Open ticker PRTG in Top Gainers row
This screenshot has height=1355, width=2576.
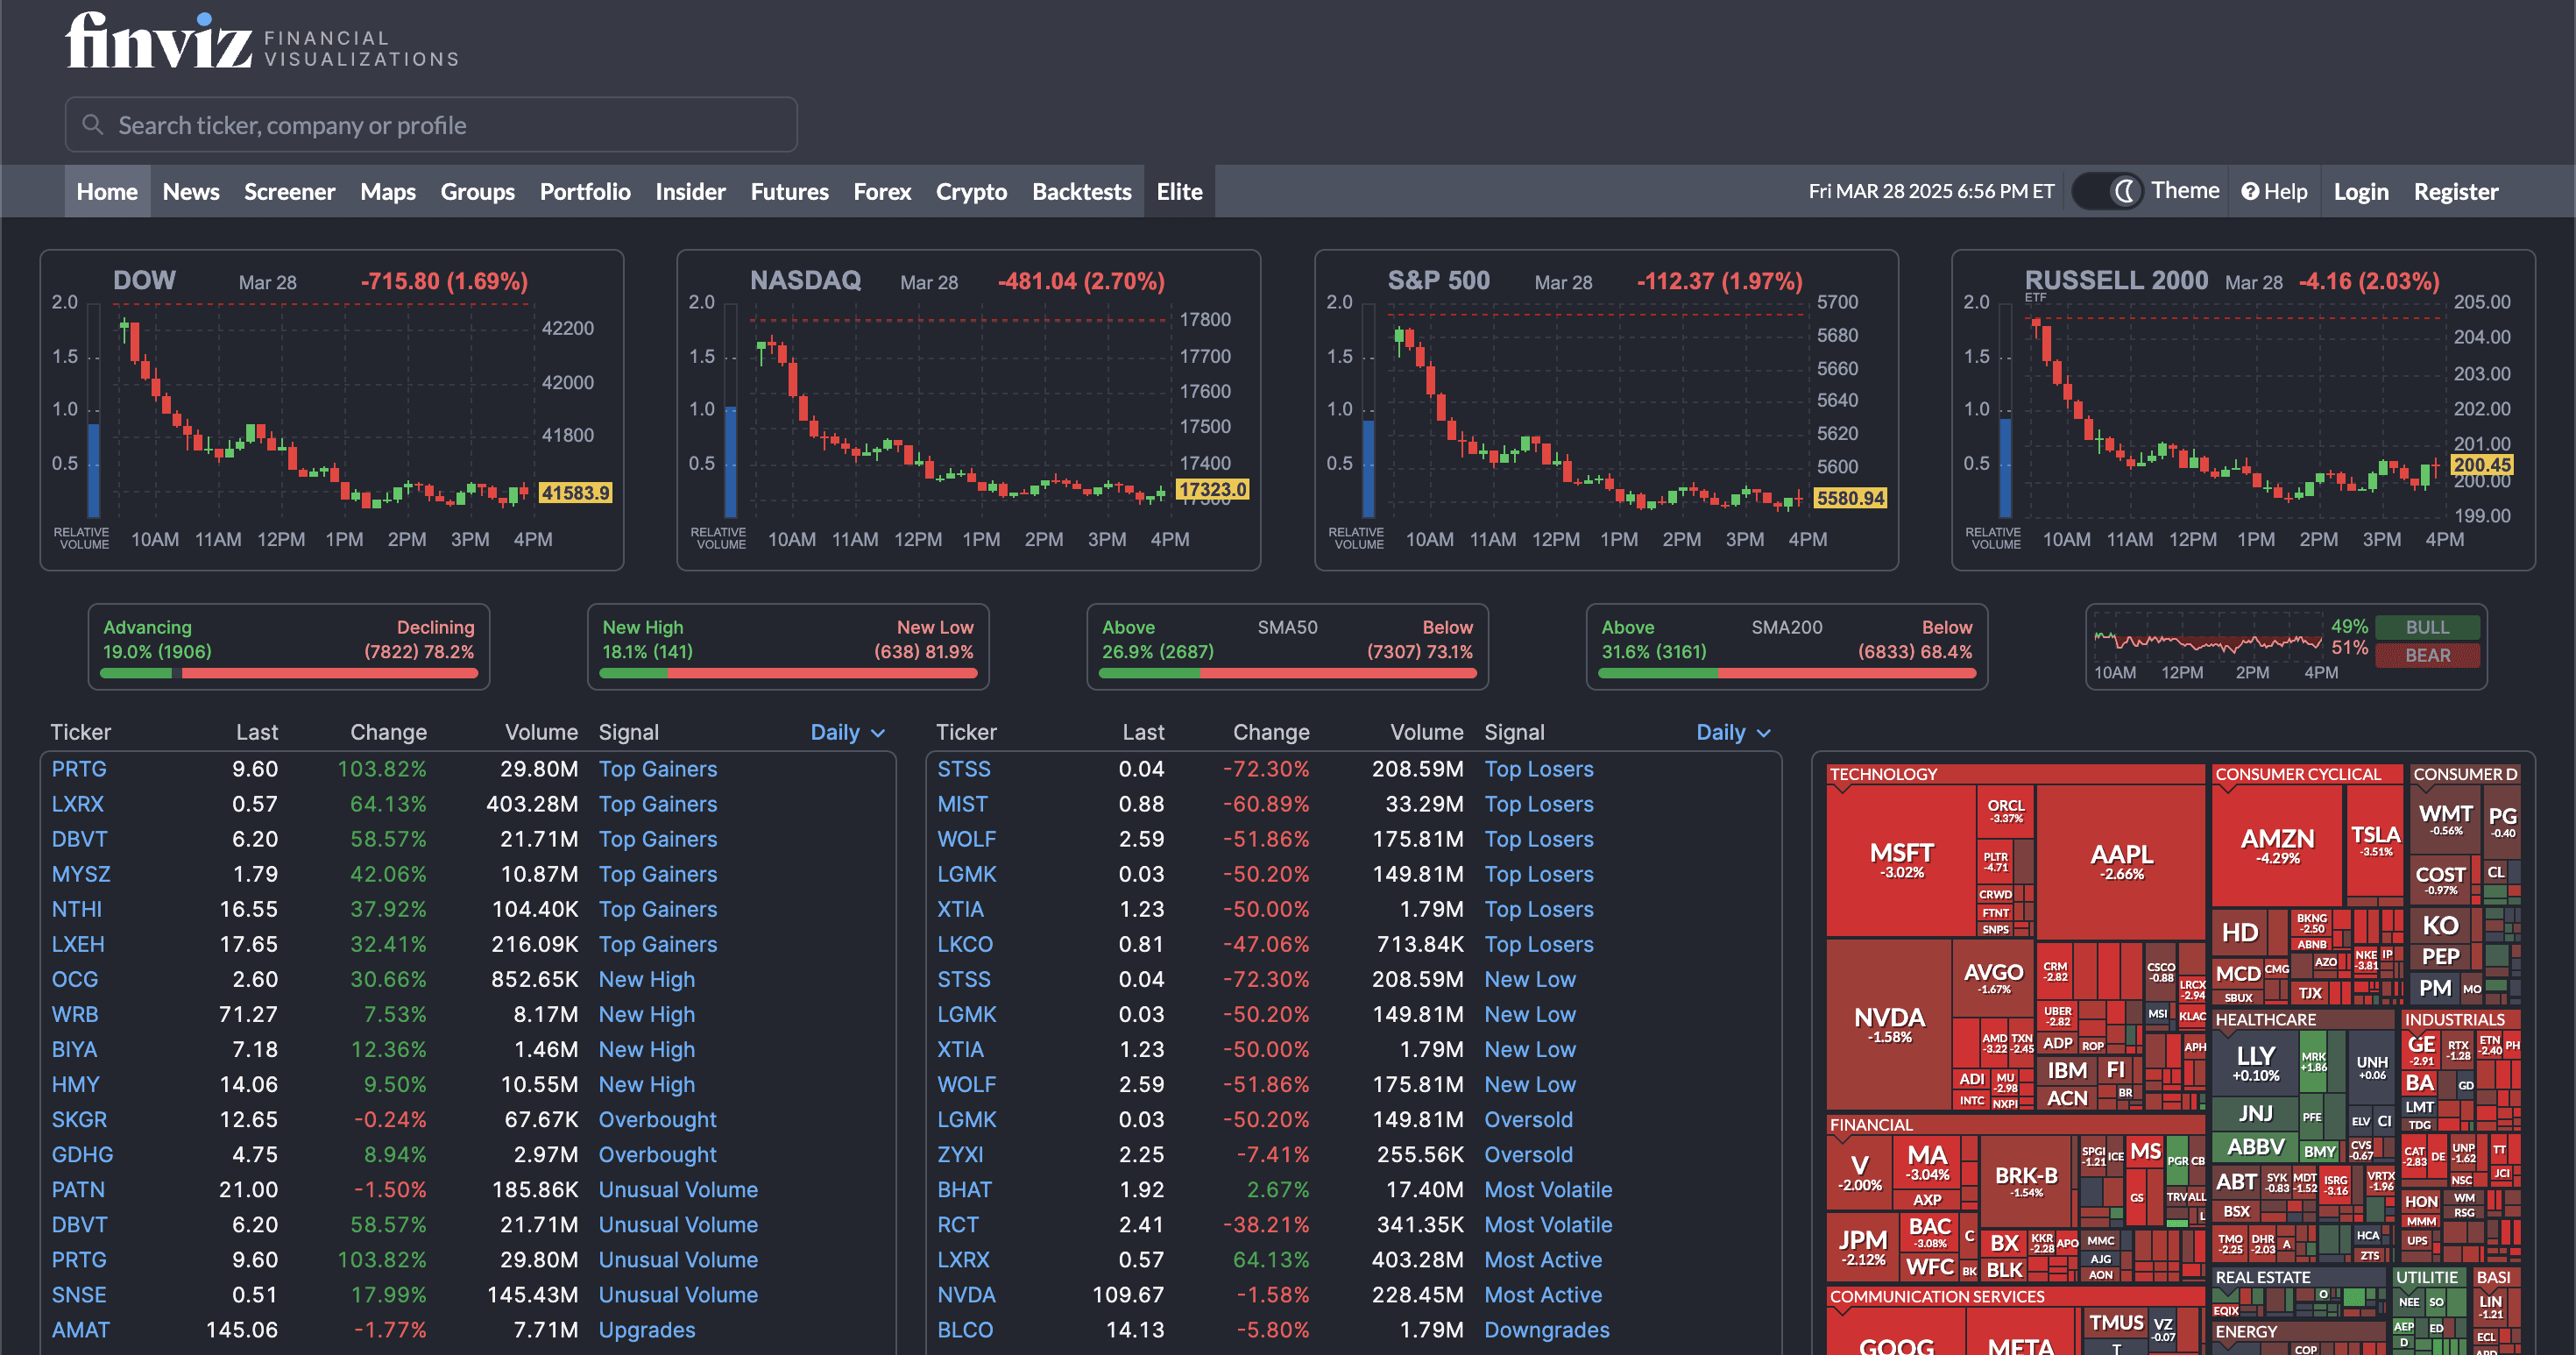(79, 769)
